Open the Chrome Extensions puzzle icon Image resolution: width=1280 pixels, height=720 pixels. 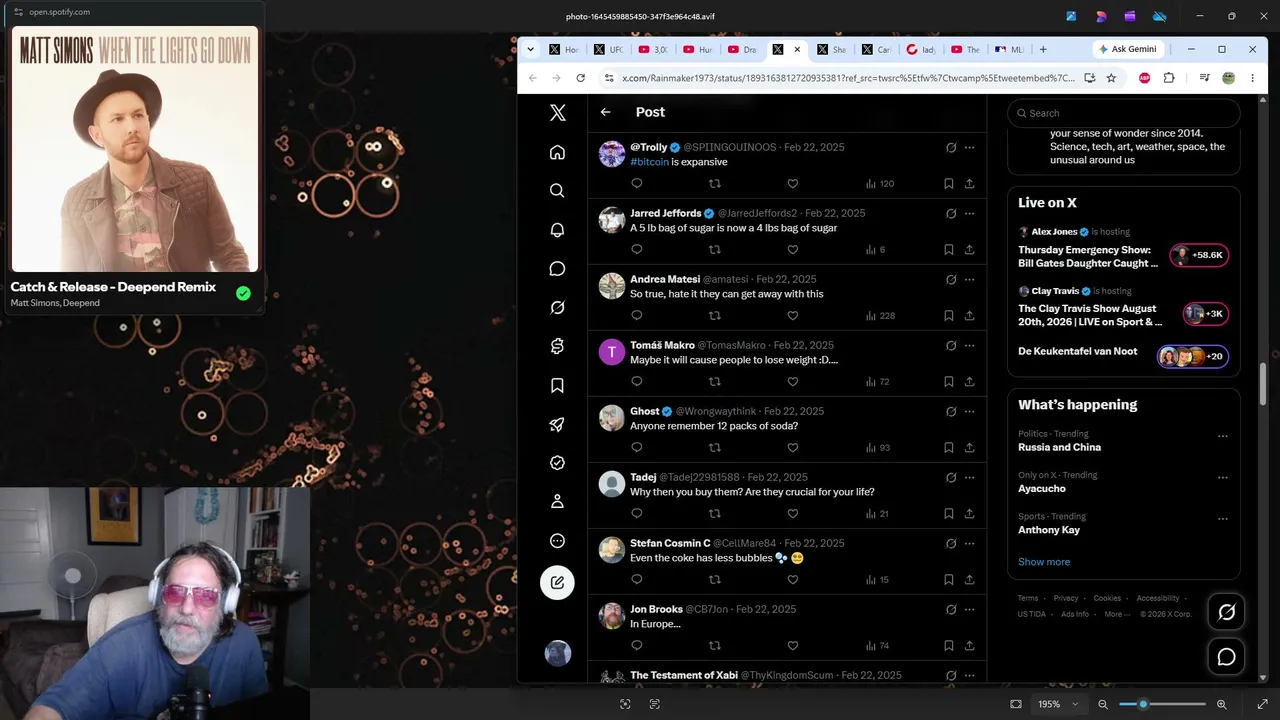[1169, 78]
